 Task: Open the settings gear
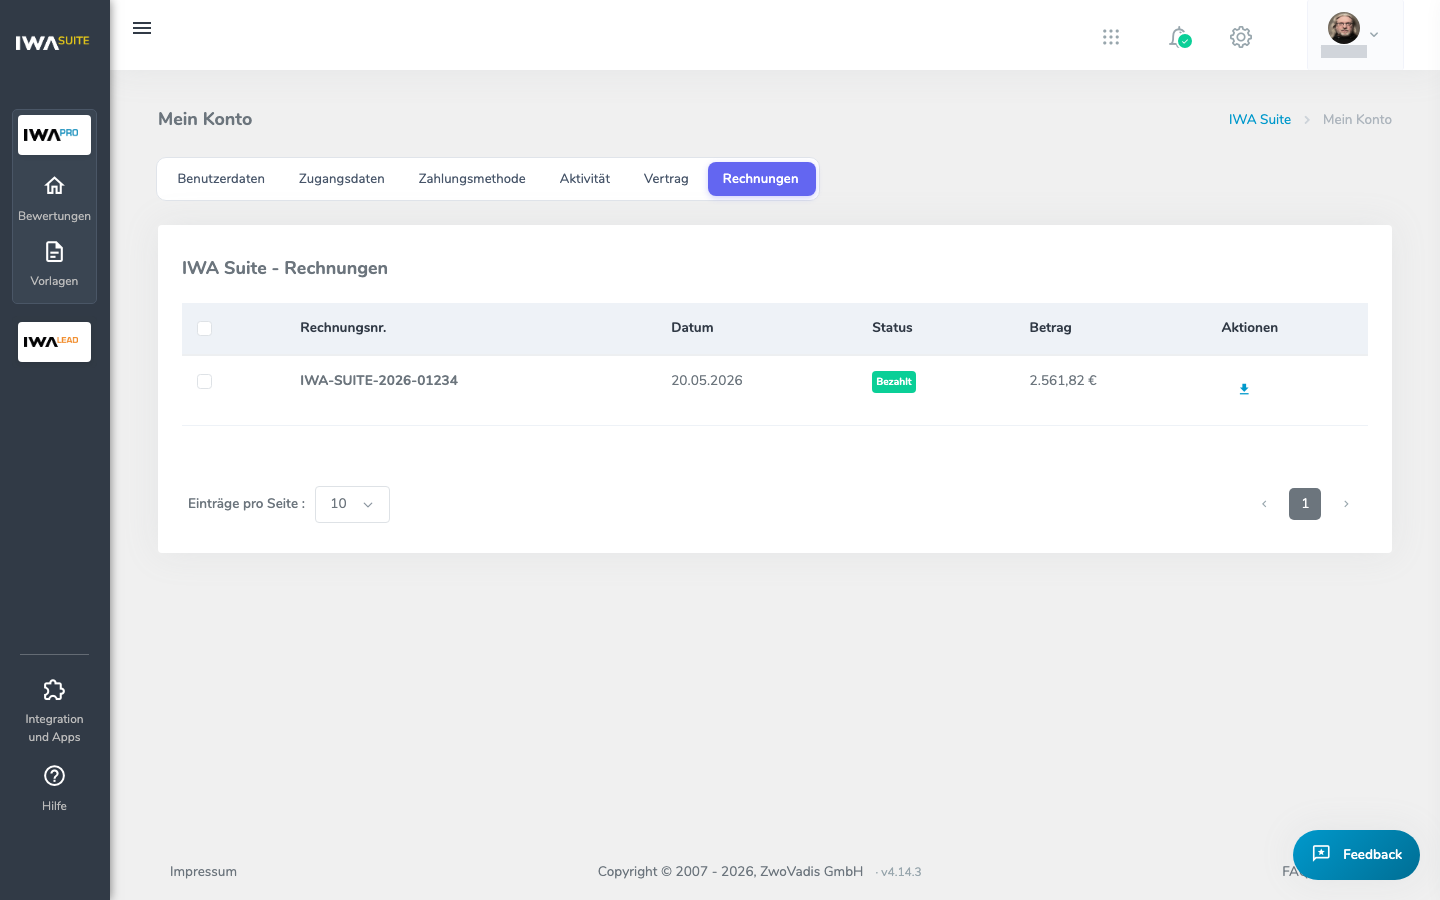[1241, 37]
